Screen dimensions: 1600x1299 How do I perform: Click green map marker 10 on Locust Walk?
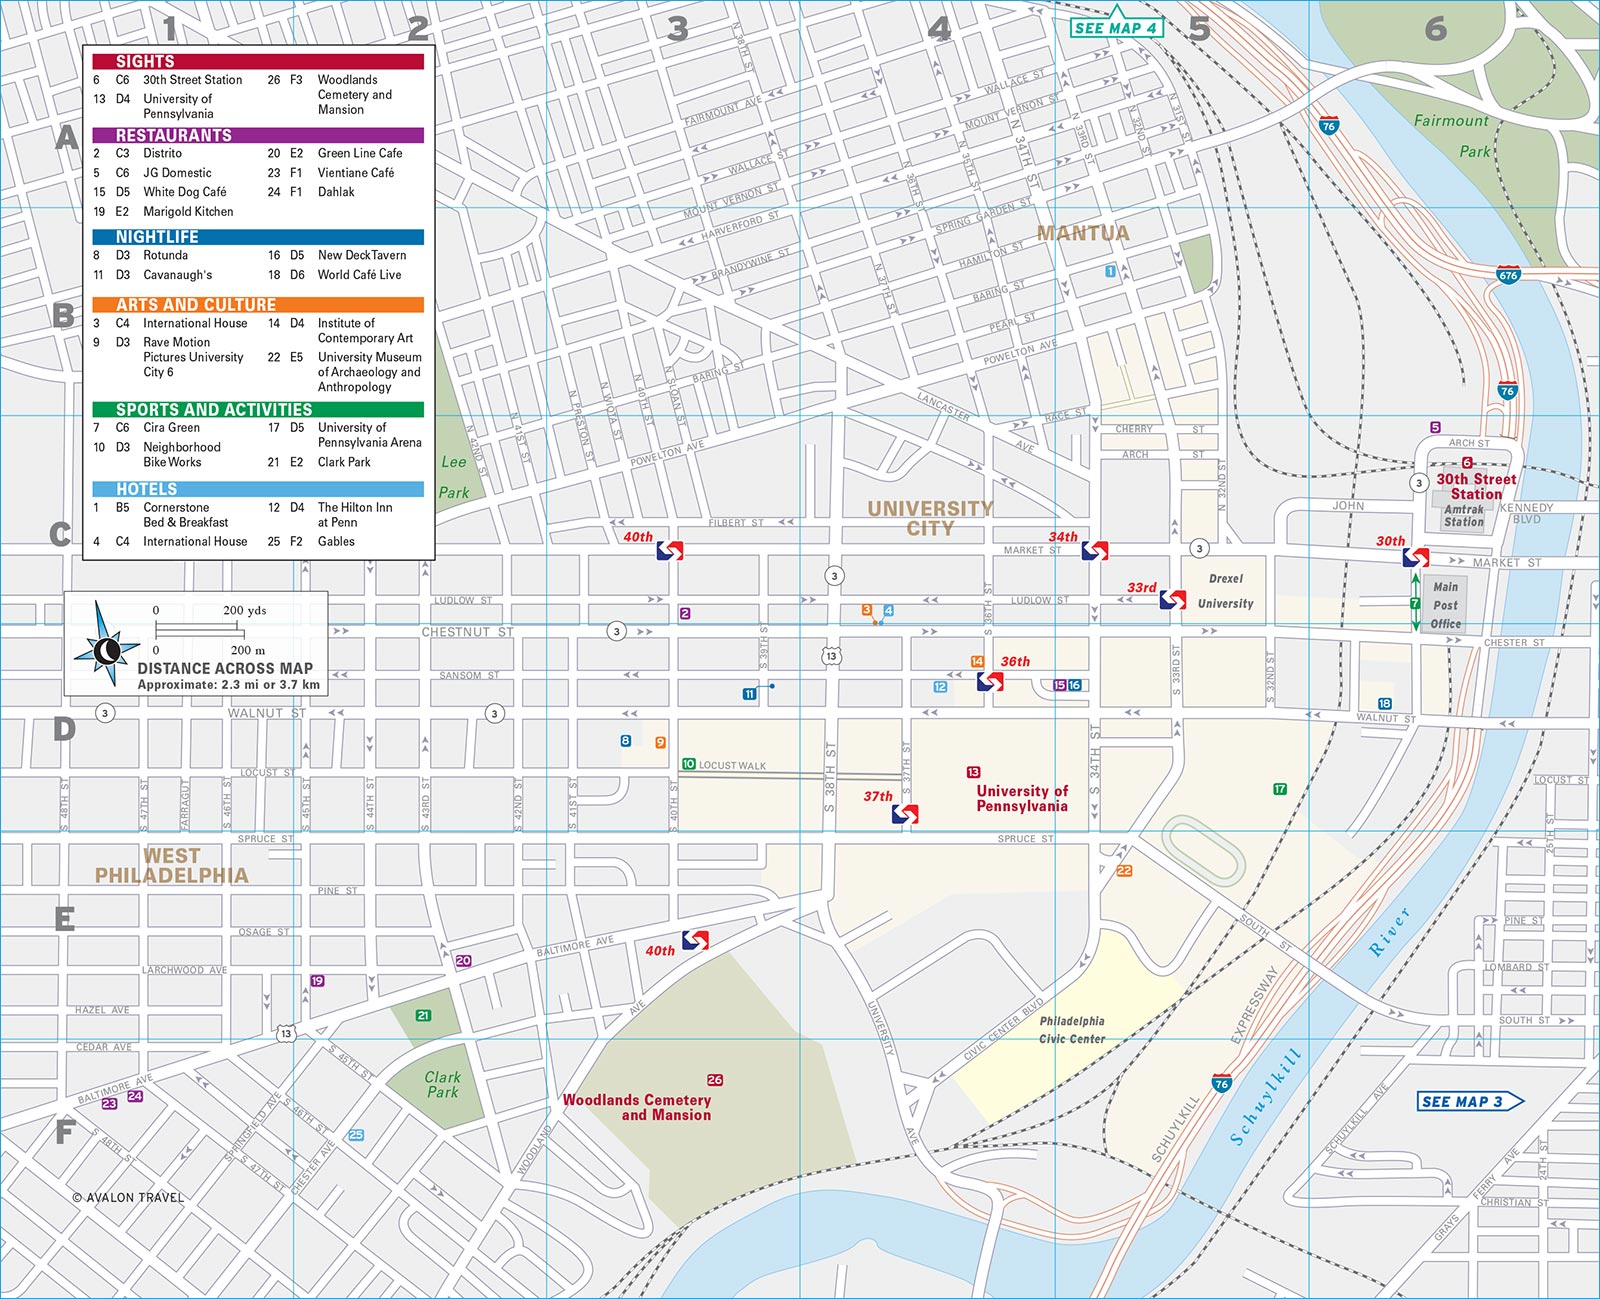coord(689,764)
